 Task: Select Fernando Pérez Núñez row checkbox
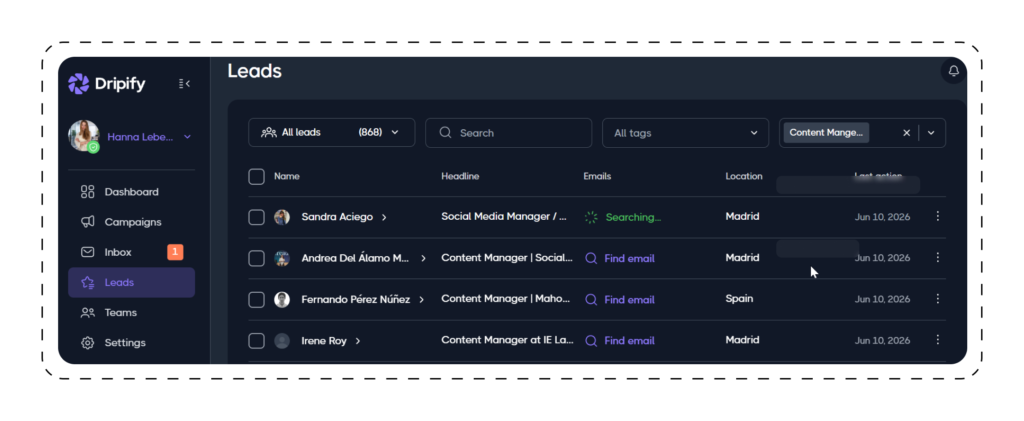coord(257,300)
